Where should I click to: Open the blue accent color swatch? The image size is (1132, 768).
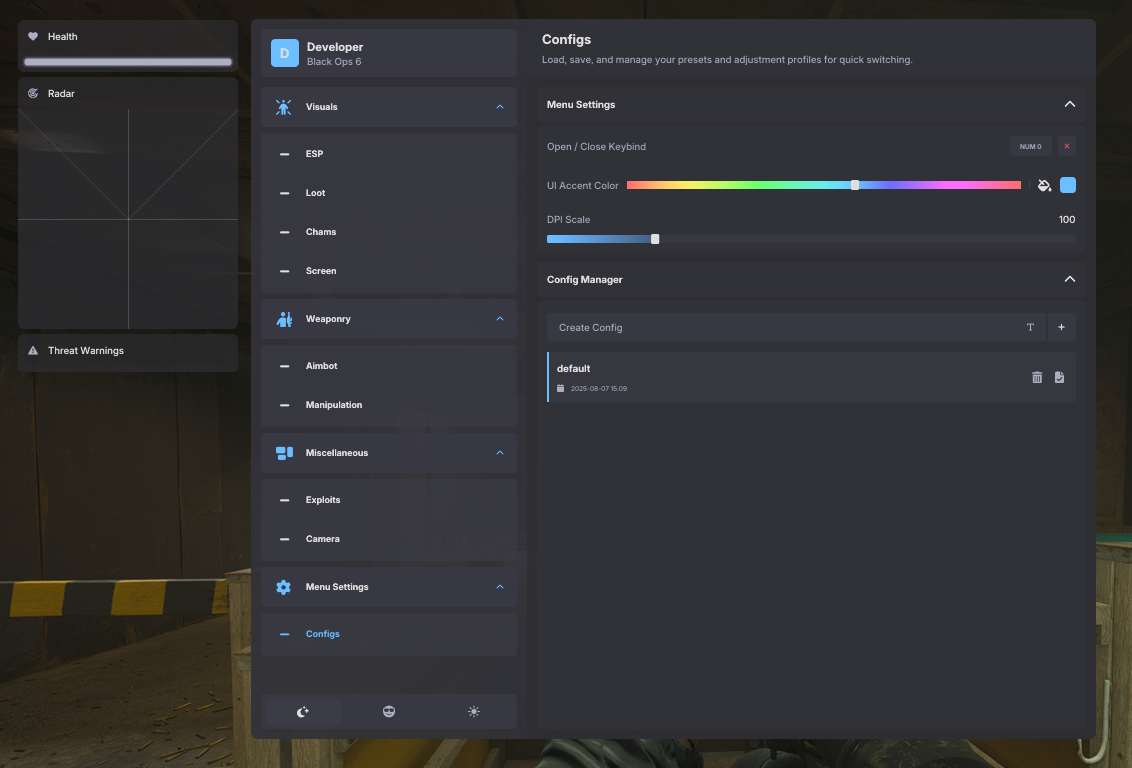tap(1068, 185)
